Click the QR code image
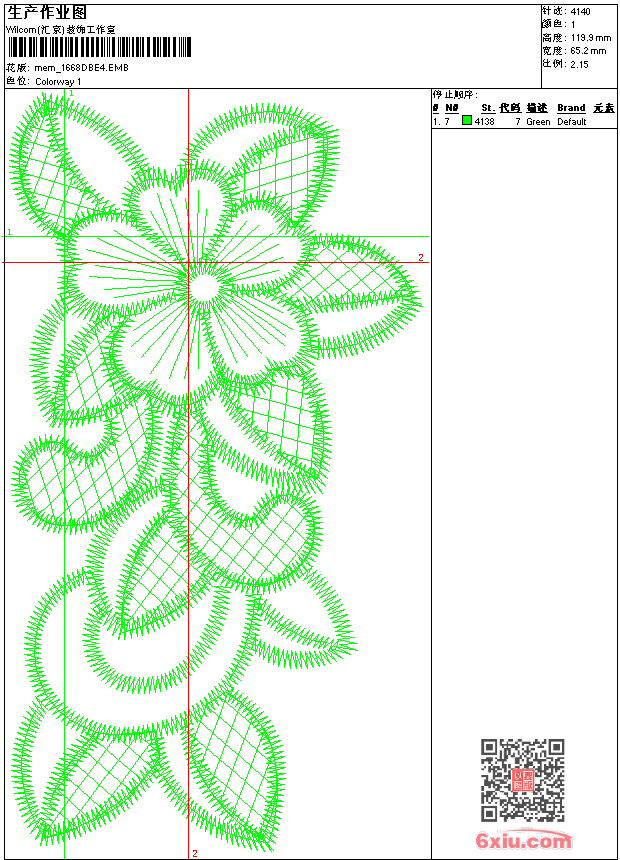The image size is (620, 860). [522, 780]
